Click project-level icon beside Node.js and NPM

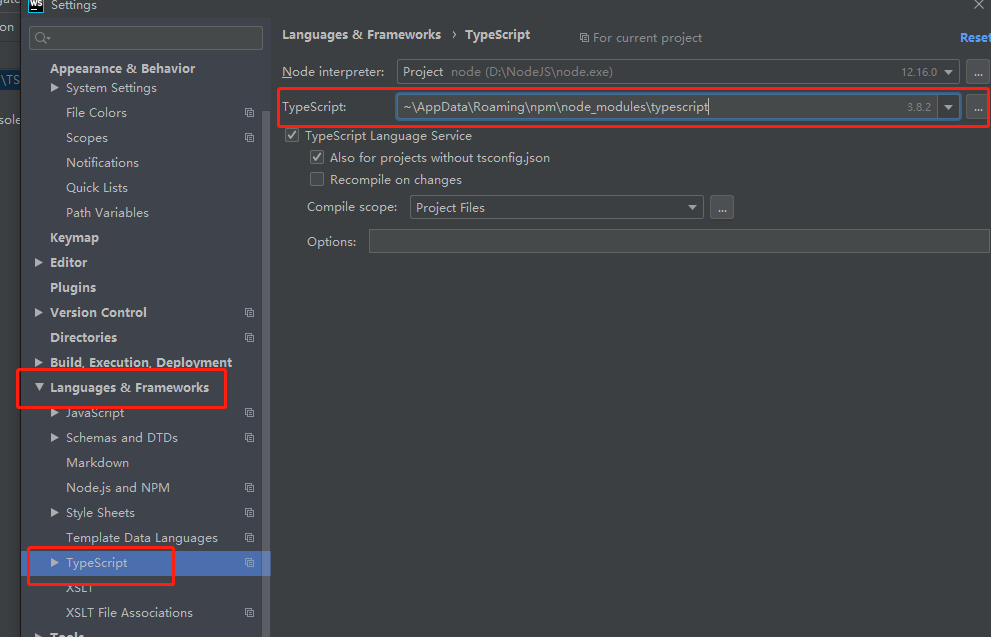[x=250, y=488]
